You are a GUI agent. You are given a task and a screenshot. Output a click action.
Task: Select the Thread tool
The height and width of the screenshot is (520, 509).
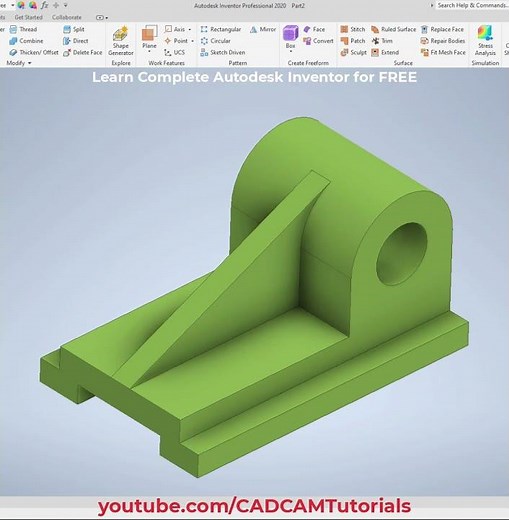tap(23, 29)
